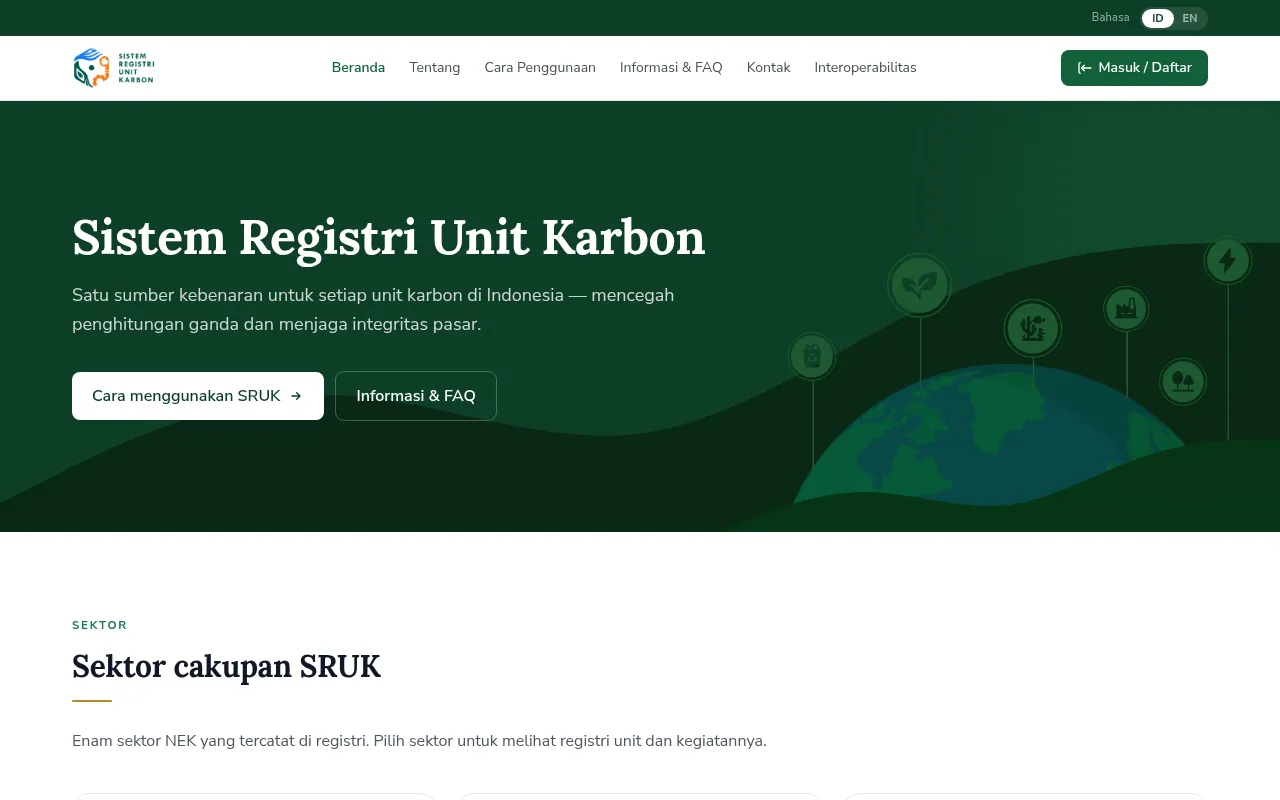
Task: Go to the Tentang page
Action: tap(435, 68)
